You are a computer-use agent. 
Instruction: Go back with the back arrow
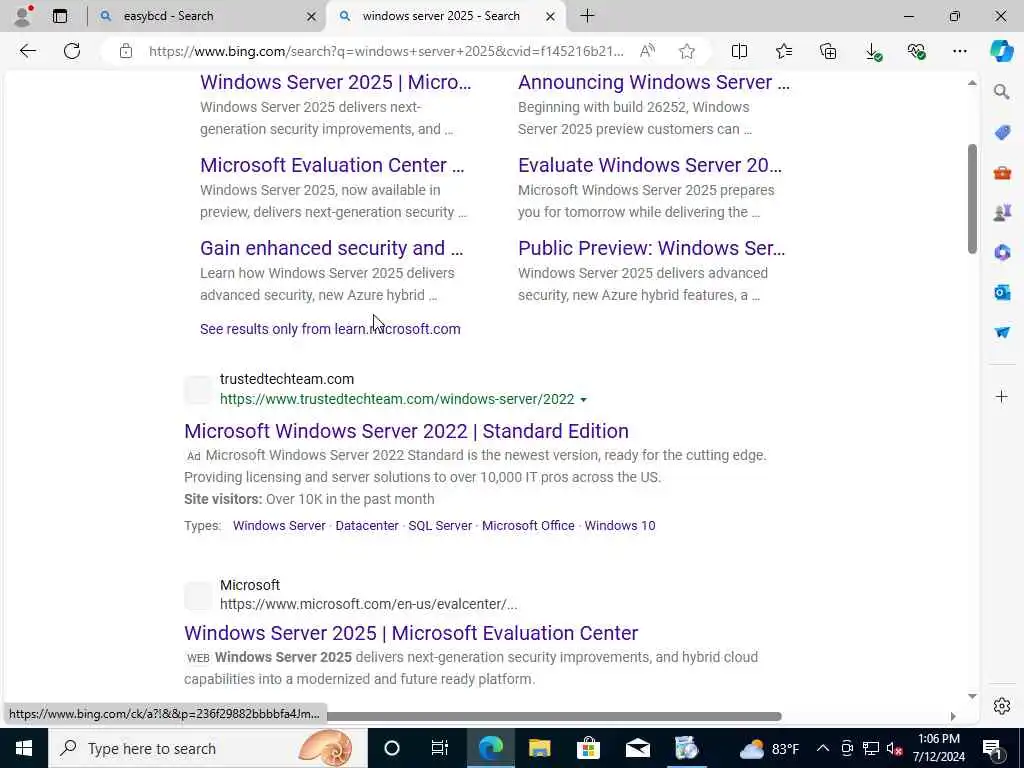tap(27, 51)
